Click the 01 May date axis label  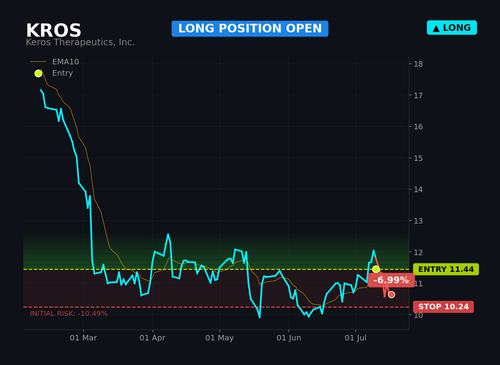[x=219, y=338]
